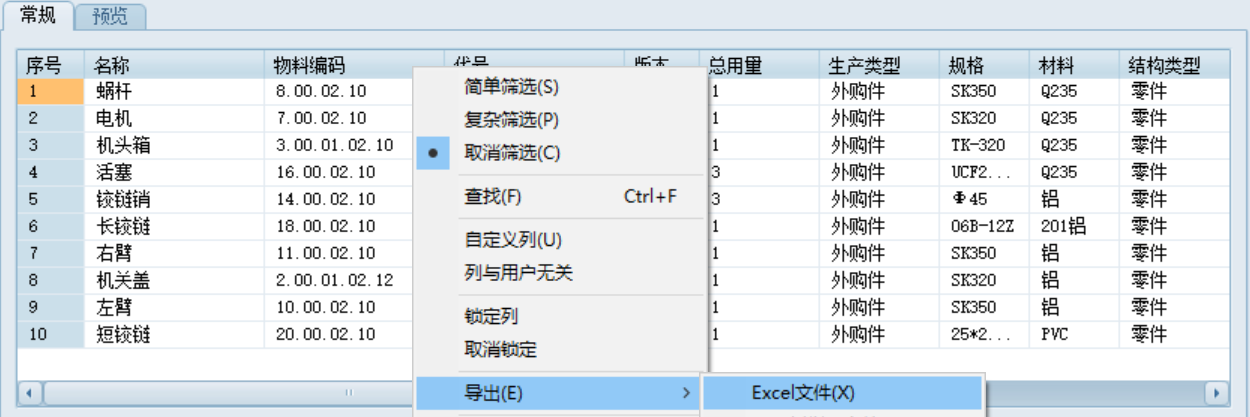Click 查找(F) in the context menu
This screenshot has height=417, width=1250.
tap(493, 196)
